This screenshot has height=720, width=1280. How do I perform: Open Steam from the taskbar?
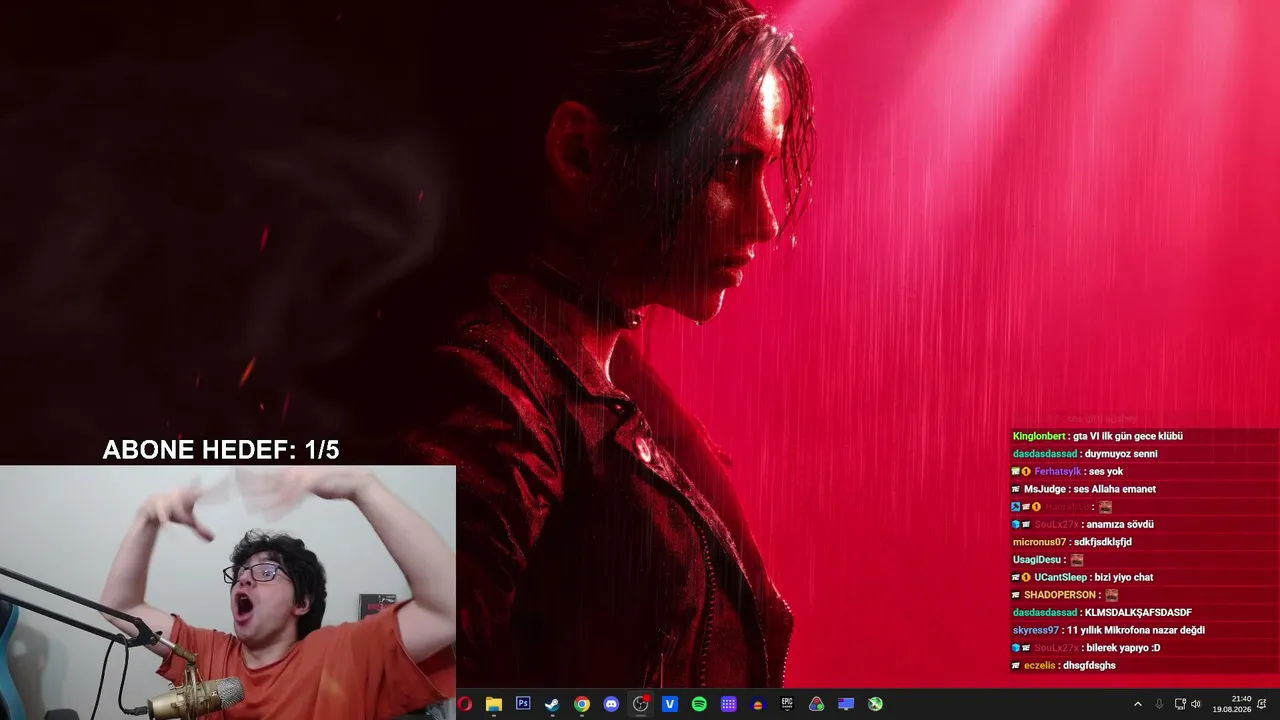pyautogui.click(x=552, y=704)
